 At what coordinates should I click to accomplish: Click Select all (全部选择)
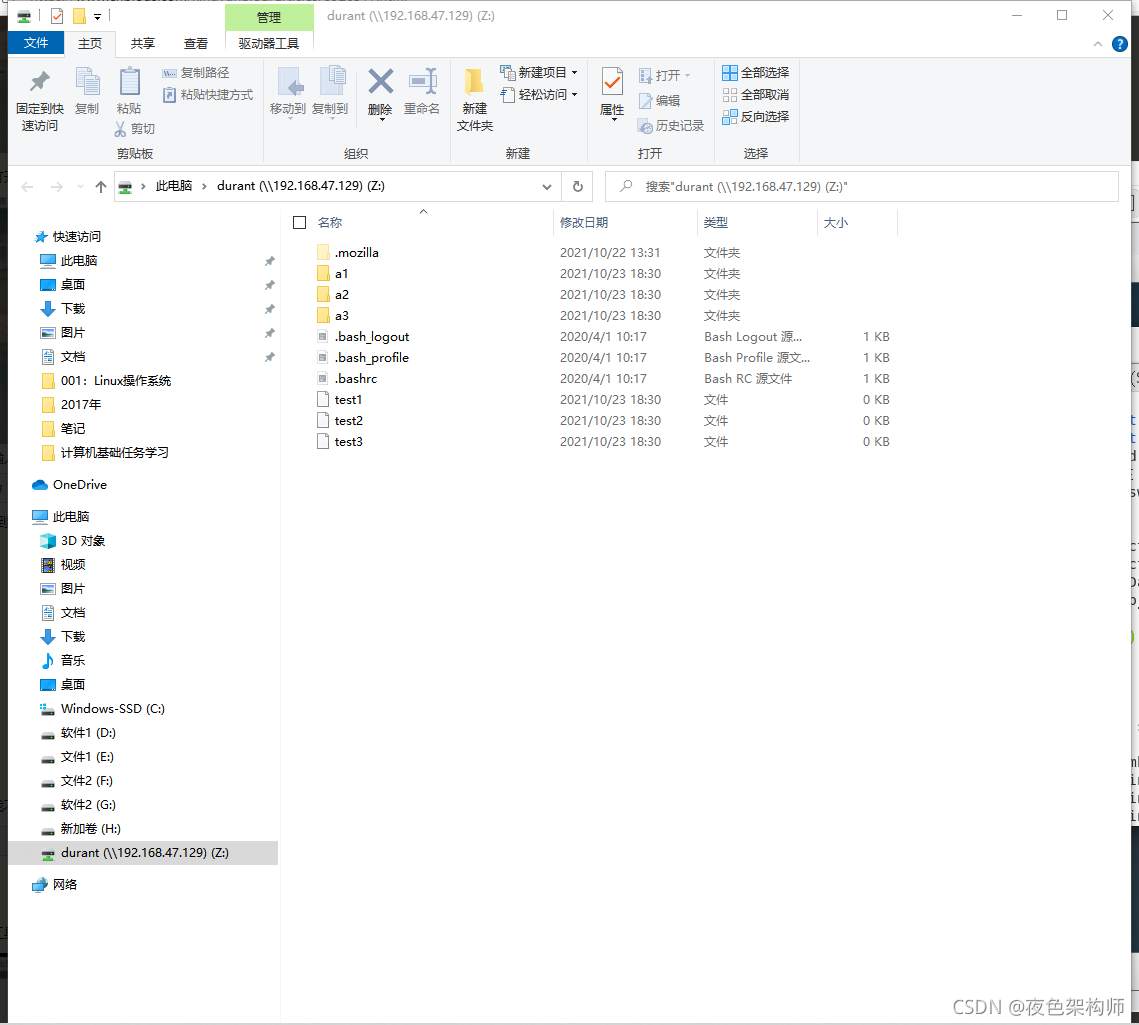[755, 73]
